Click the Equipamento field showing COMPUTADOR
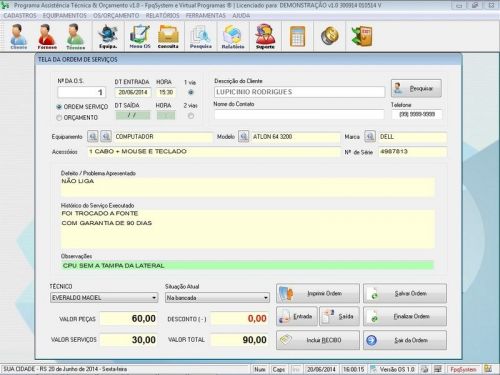Viewport: 500px width, 375px height. coord(163,137)
